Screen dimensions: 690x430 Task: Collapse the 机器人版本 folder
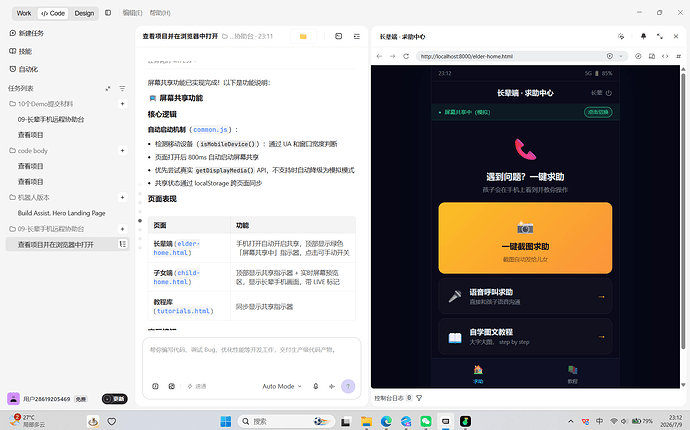[x=29, y=197]
